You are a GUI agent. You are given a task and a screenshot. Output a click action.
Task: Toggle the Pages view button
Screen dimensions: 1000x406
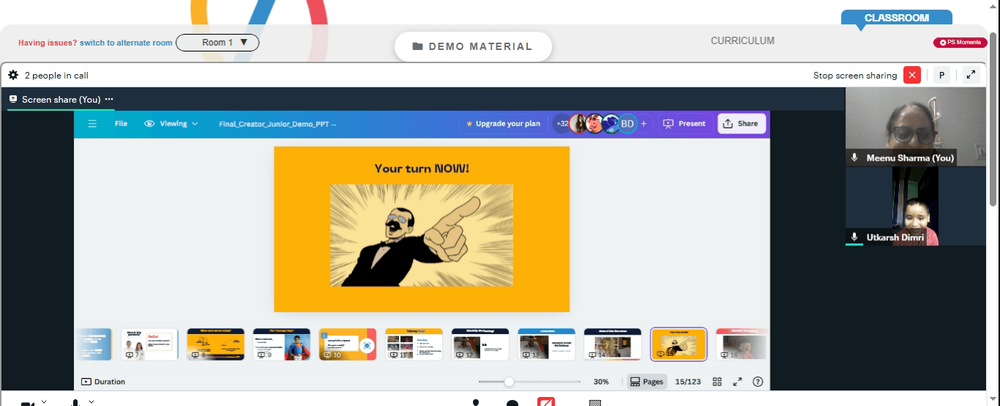[x=647, y=382]
